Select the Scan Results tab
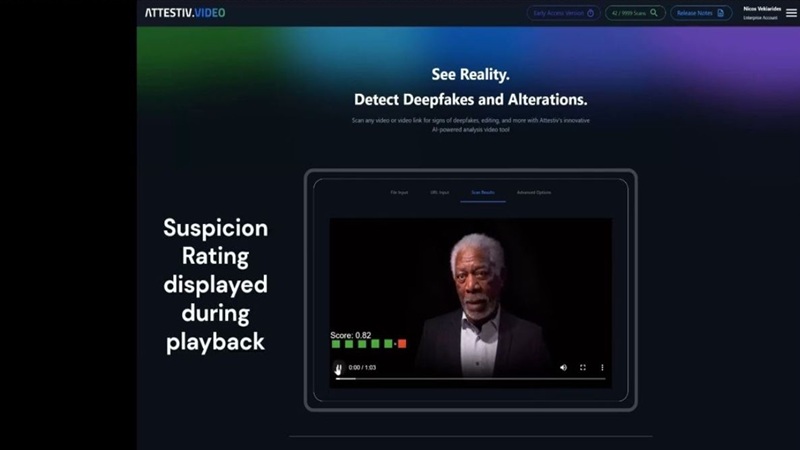 tap(483, 192)
